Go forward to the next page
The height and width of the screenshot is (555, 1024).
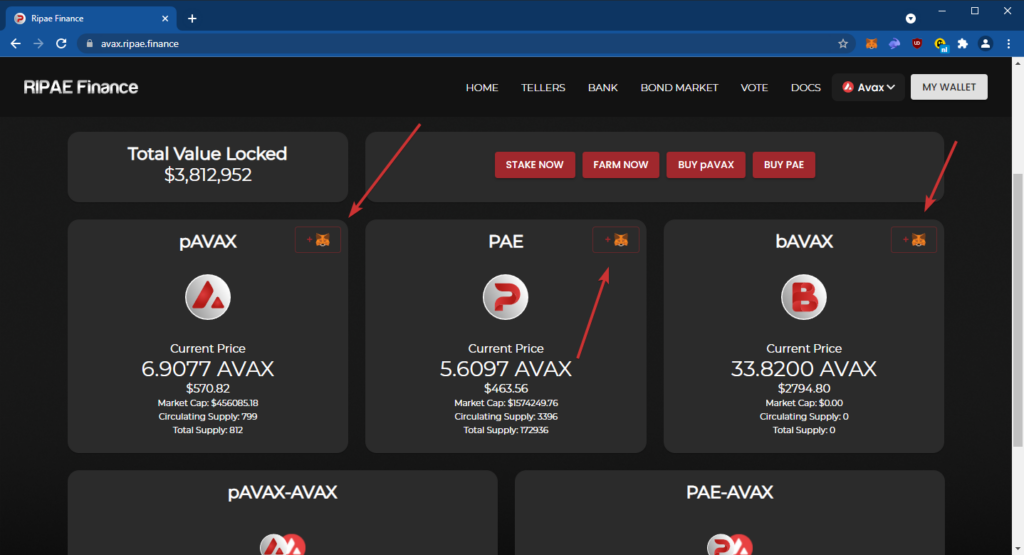click(39, 44)
